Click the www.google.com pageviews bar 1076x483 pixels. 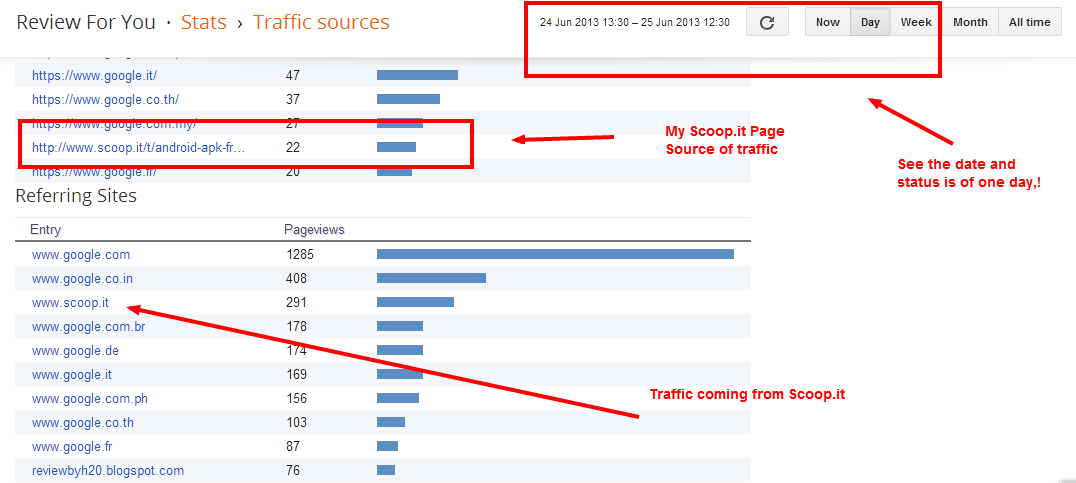click(555, 255)
